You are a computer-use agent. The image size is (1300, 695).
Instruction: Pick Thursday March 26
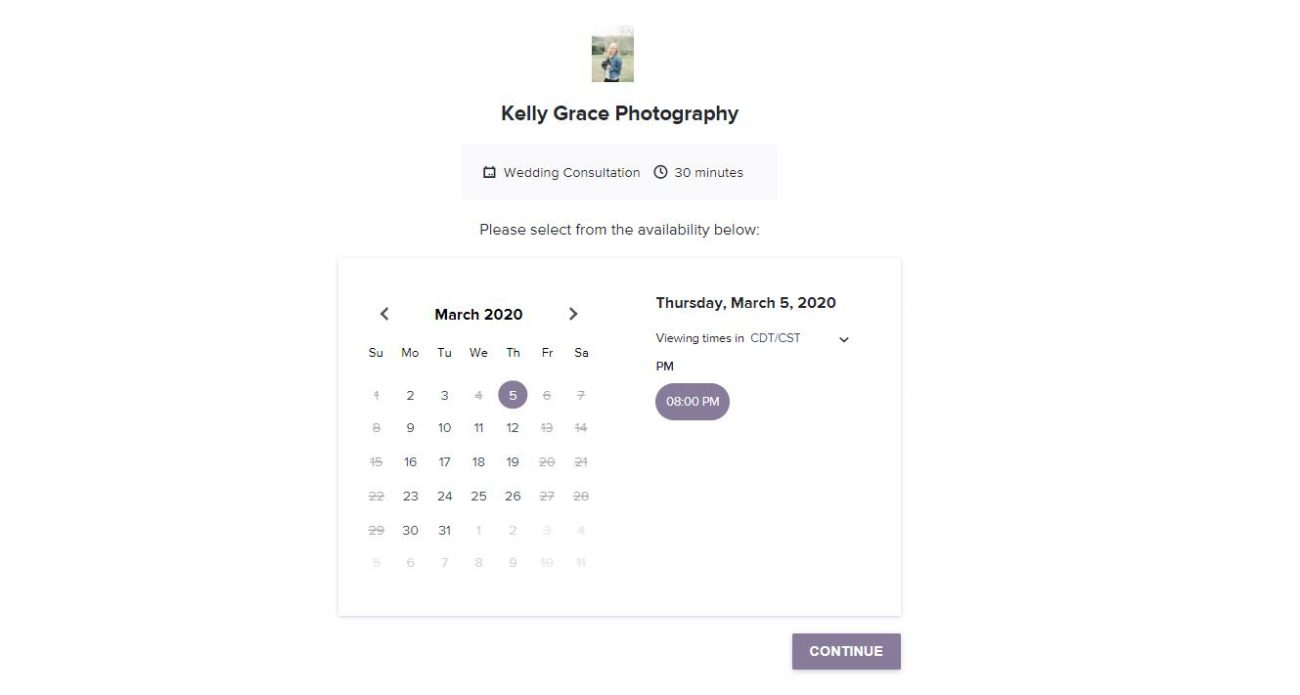pos(512,496)
